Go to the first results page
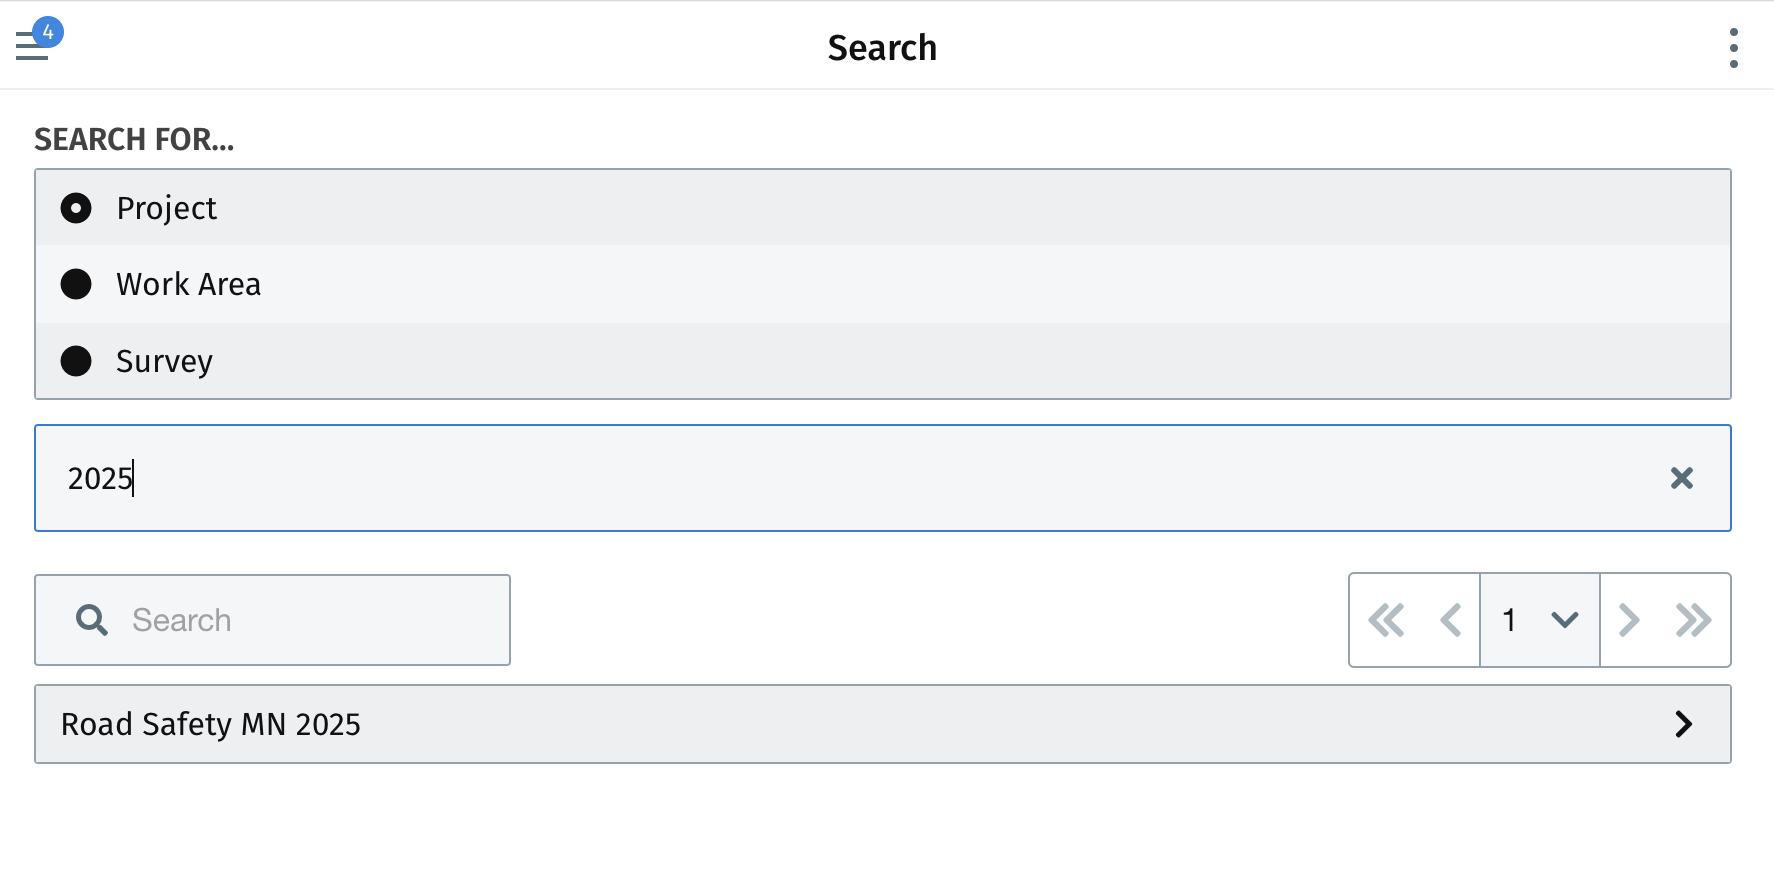Screen dimensions: 1774x882 pyautogui.click(x=1386, y=620)
